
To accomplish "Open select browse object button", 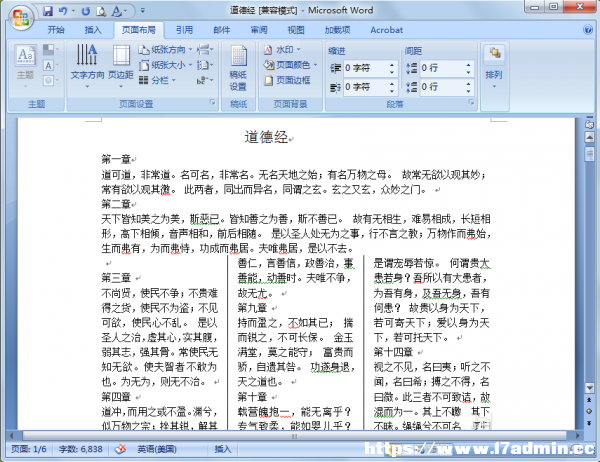I will point(590,411).
